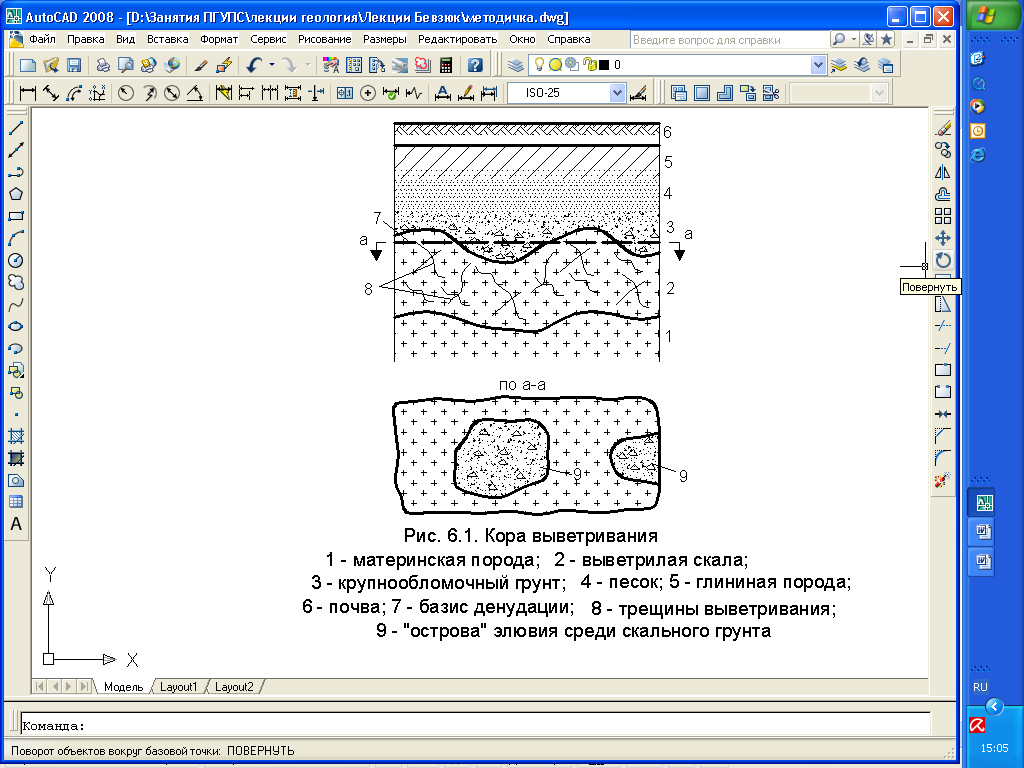The image size is (1024, 768).
Task: Select the Arc drawing tool
Action: tap(16, 238)
